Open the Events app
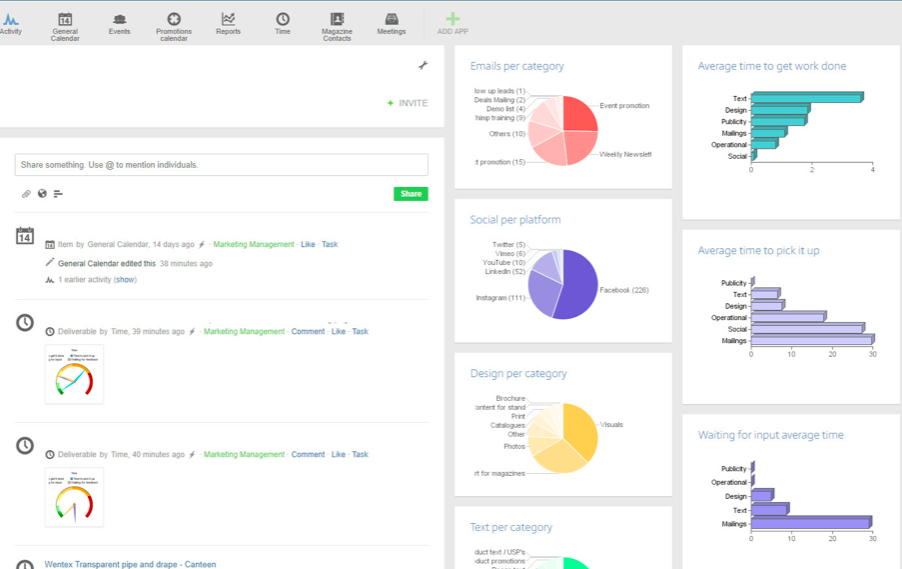 (x=119, y=24)
